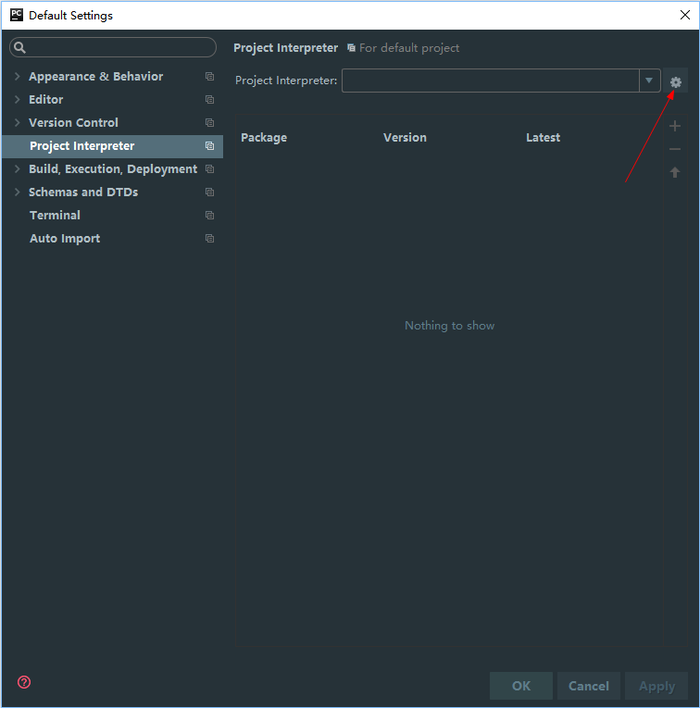Click the minus icon to uninstall package
700x708 pixels.
[x=675, y=149]
